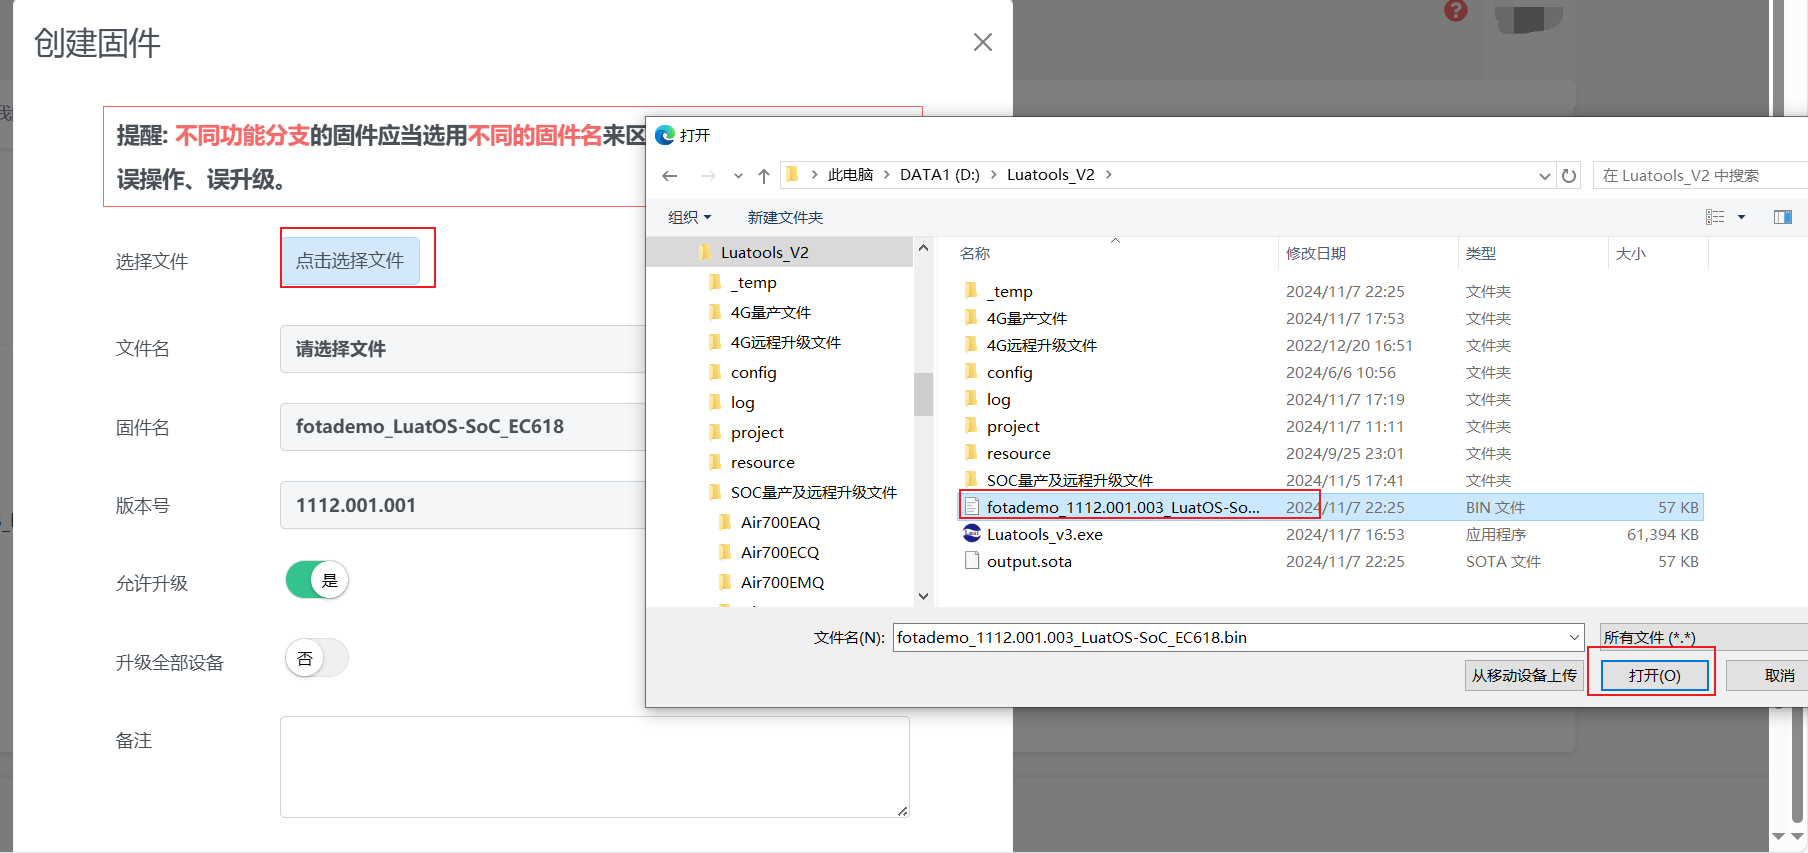Toggle the preview pane icon
The image size is (1808, 853).
pos(1783,217)
